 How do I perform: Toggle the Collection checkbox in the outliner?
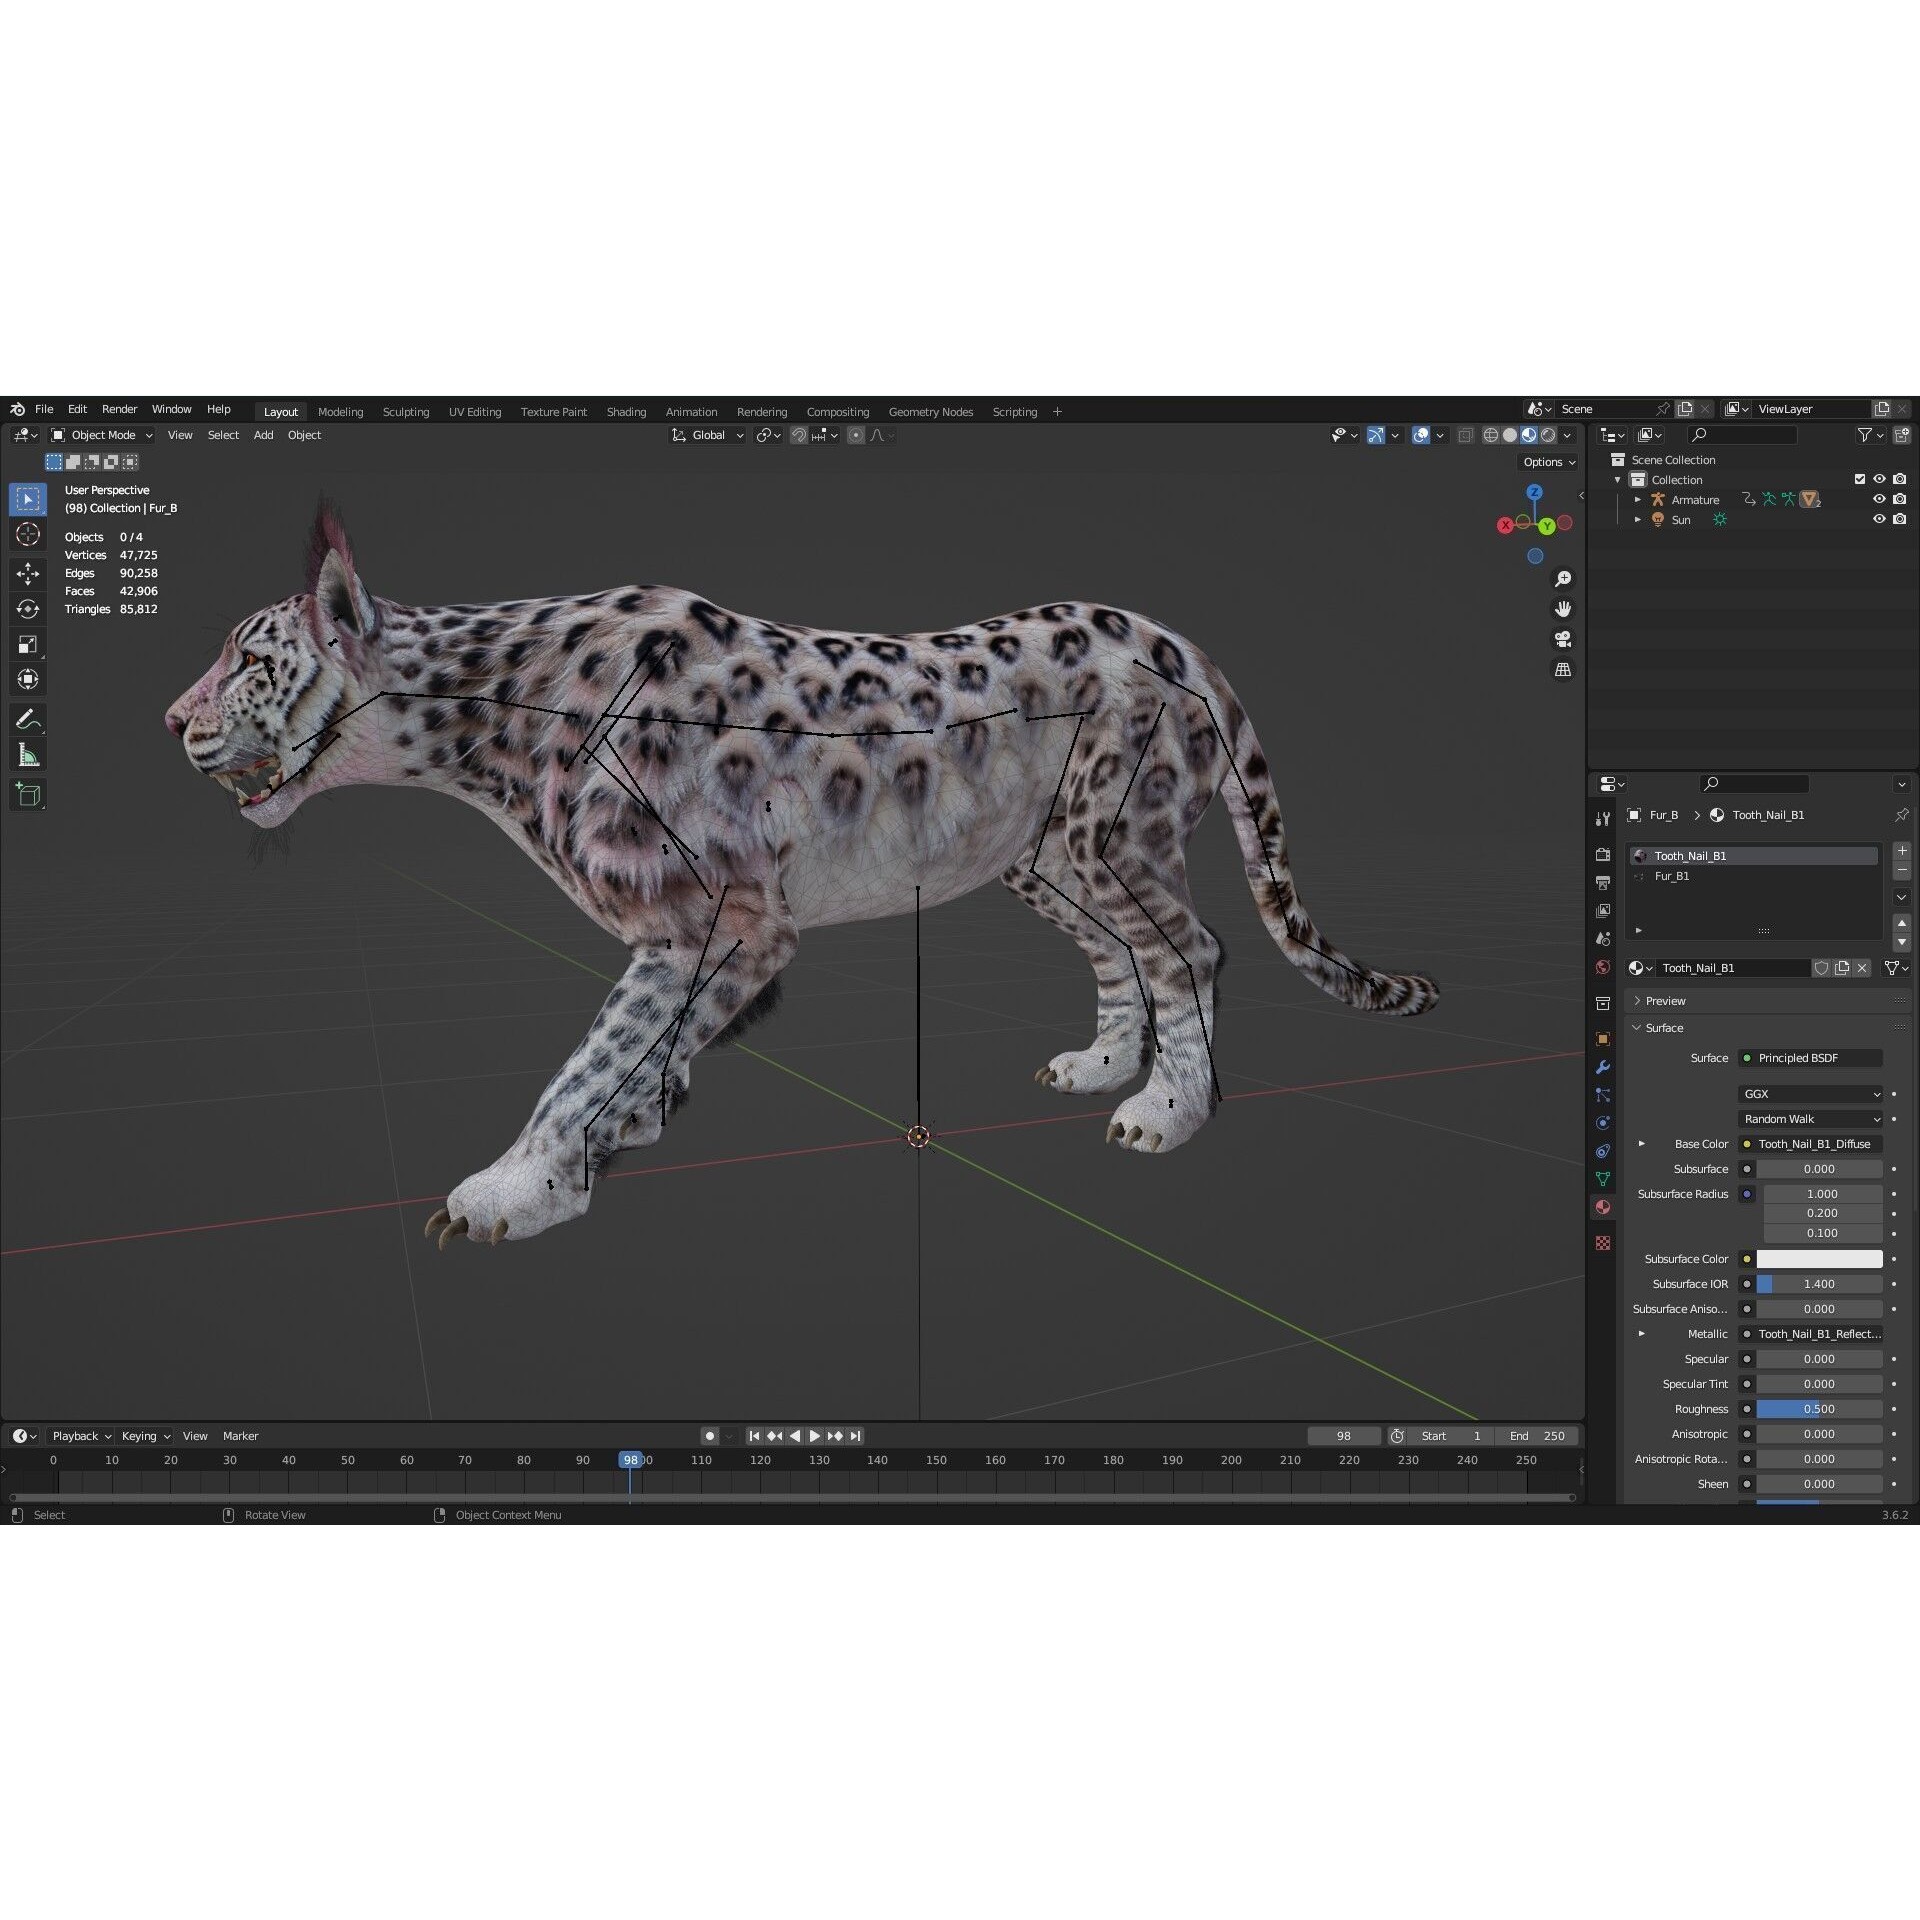point(1860,480)
